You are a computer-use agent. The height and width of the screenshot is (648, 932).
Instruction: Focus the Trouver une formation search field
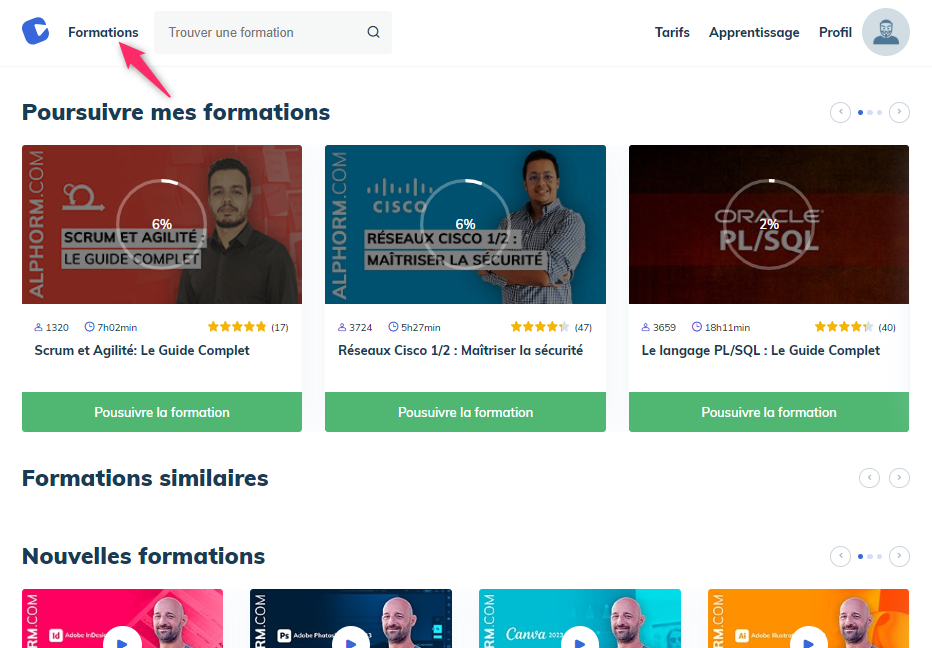(273, 32)
